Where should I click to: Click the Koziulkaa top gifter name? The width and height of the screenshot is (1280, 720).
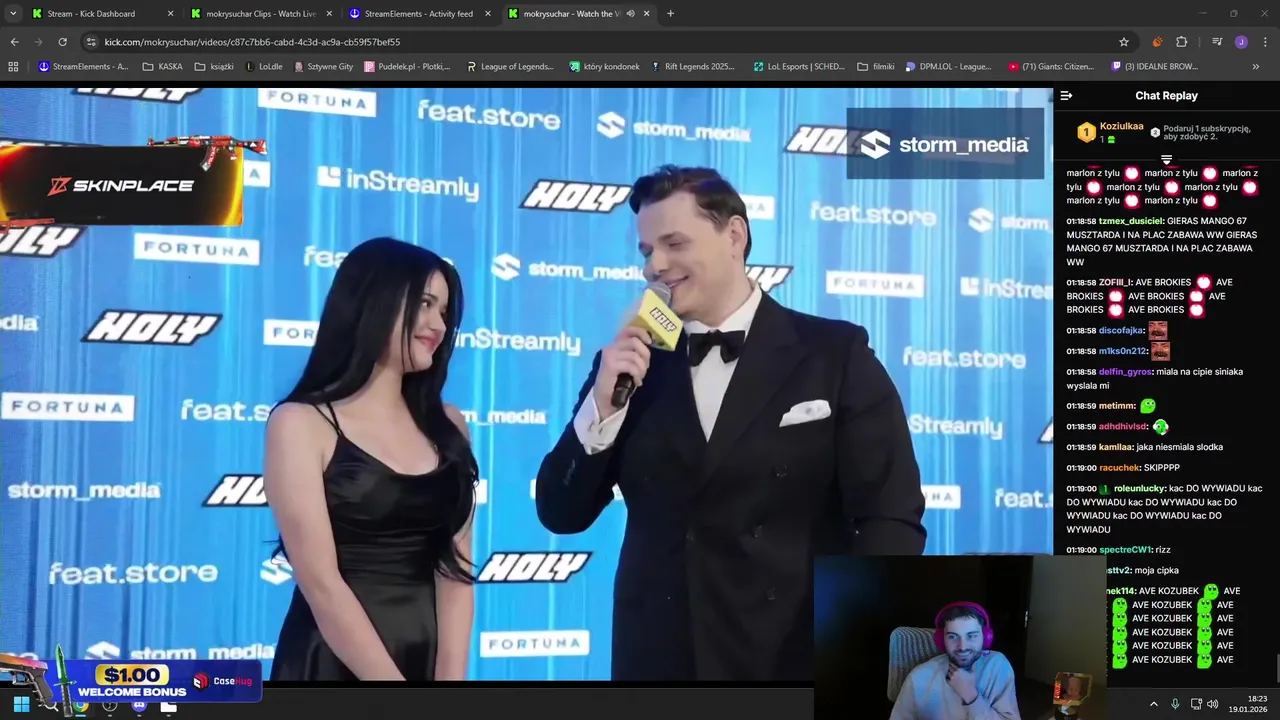tap(1121, 127)
